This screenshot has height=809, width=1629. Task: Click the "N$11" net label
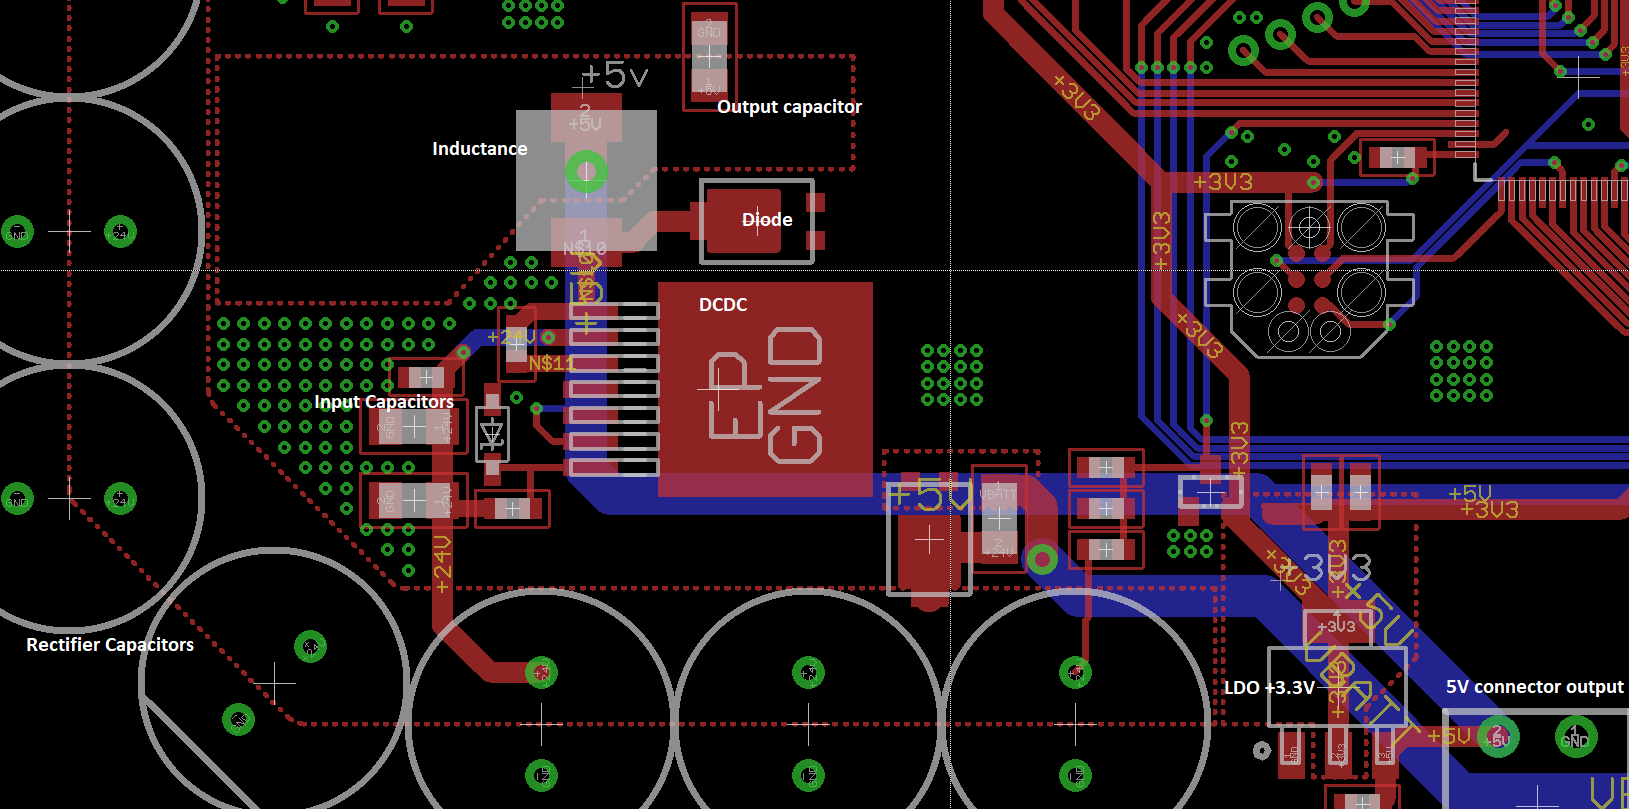(x=552, y=363)
